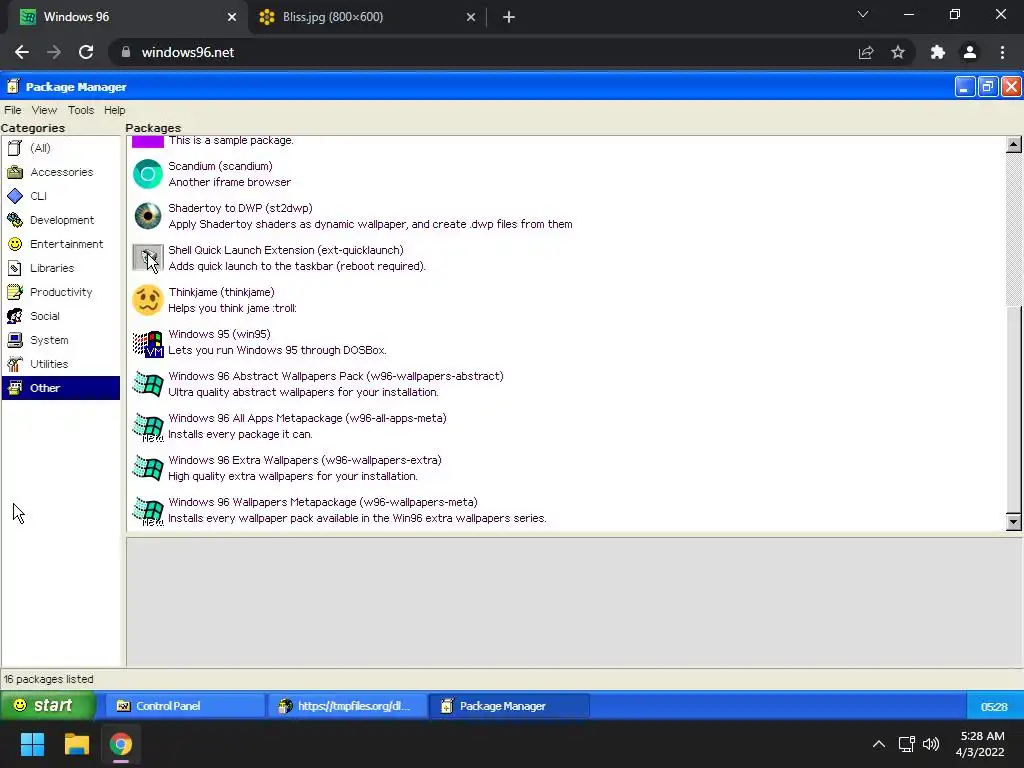
Task: Open the View menu
Action: point(44,110)
